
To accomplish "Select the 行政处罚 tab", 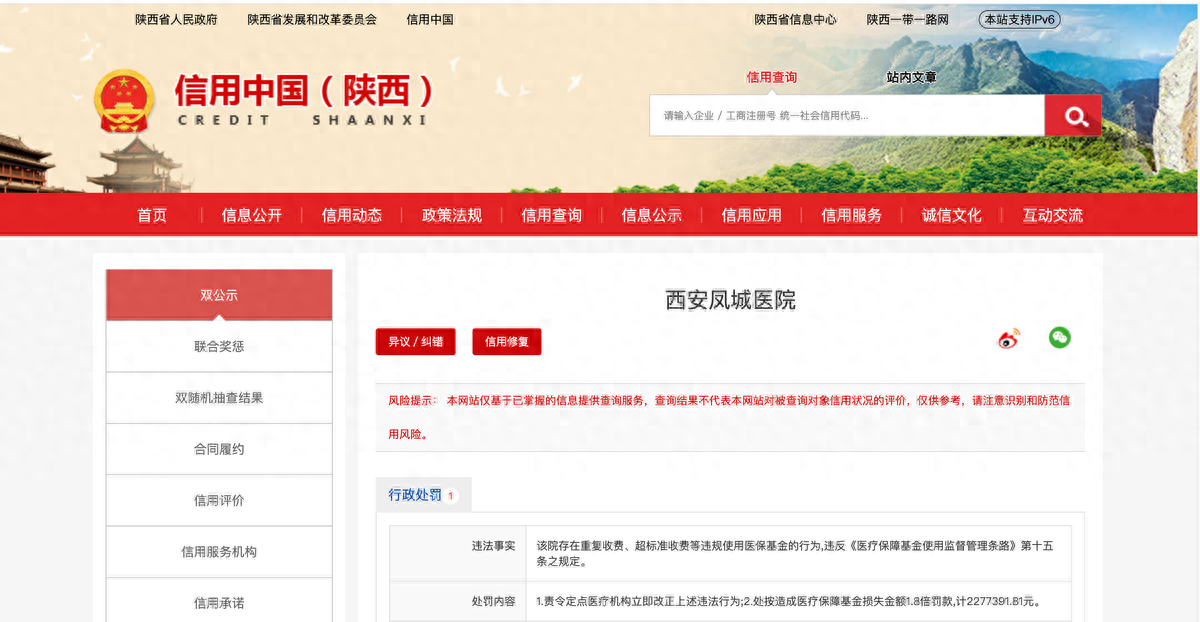I will tap(423, 495).
